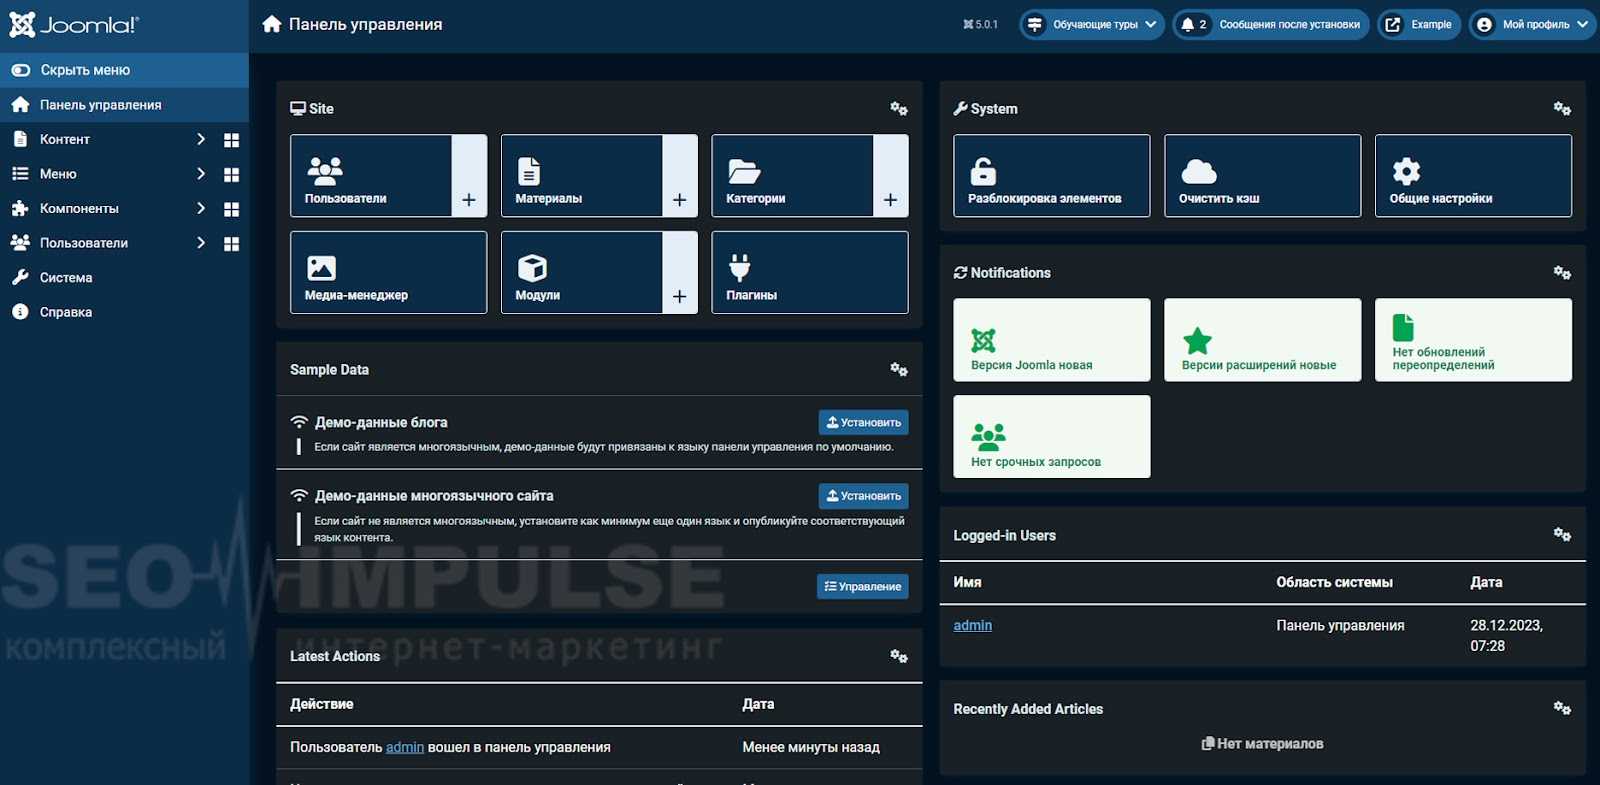Click the admin link in Logged-in Users
The image size is (1600, 785).
pos(972,625)
